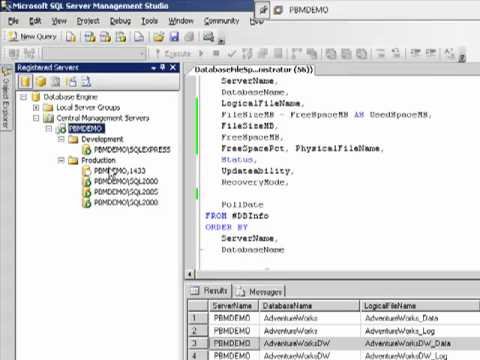The width and height of the screenshot is (480, 360).
Task: Open the Object Explorer side tab
Action: pos(5,97)
